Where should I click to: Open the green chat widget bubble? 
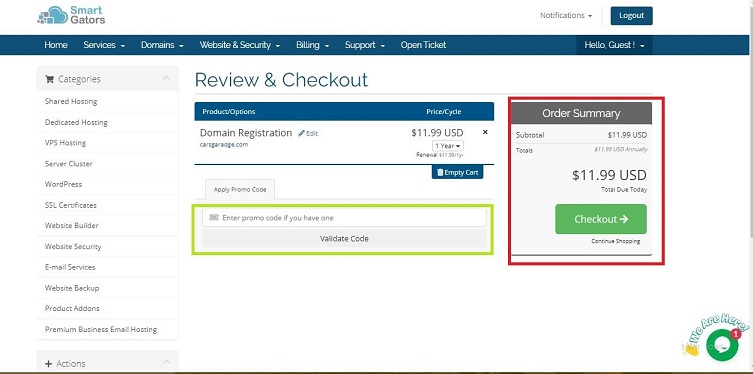point(722,344)
